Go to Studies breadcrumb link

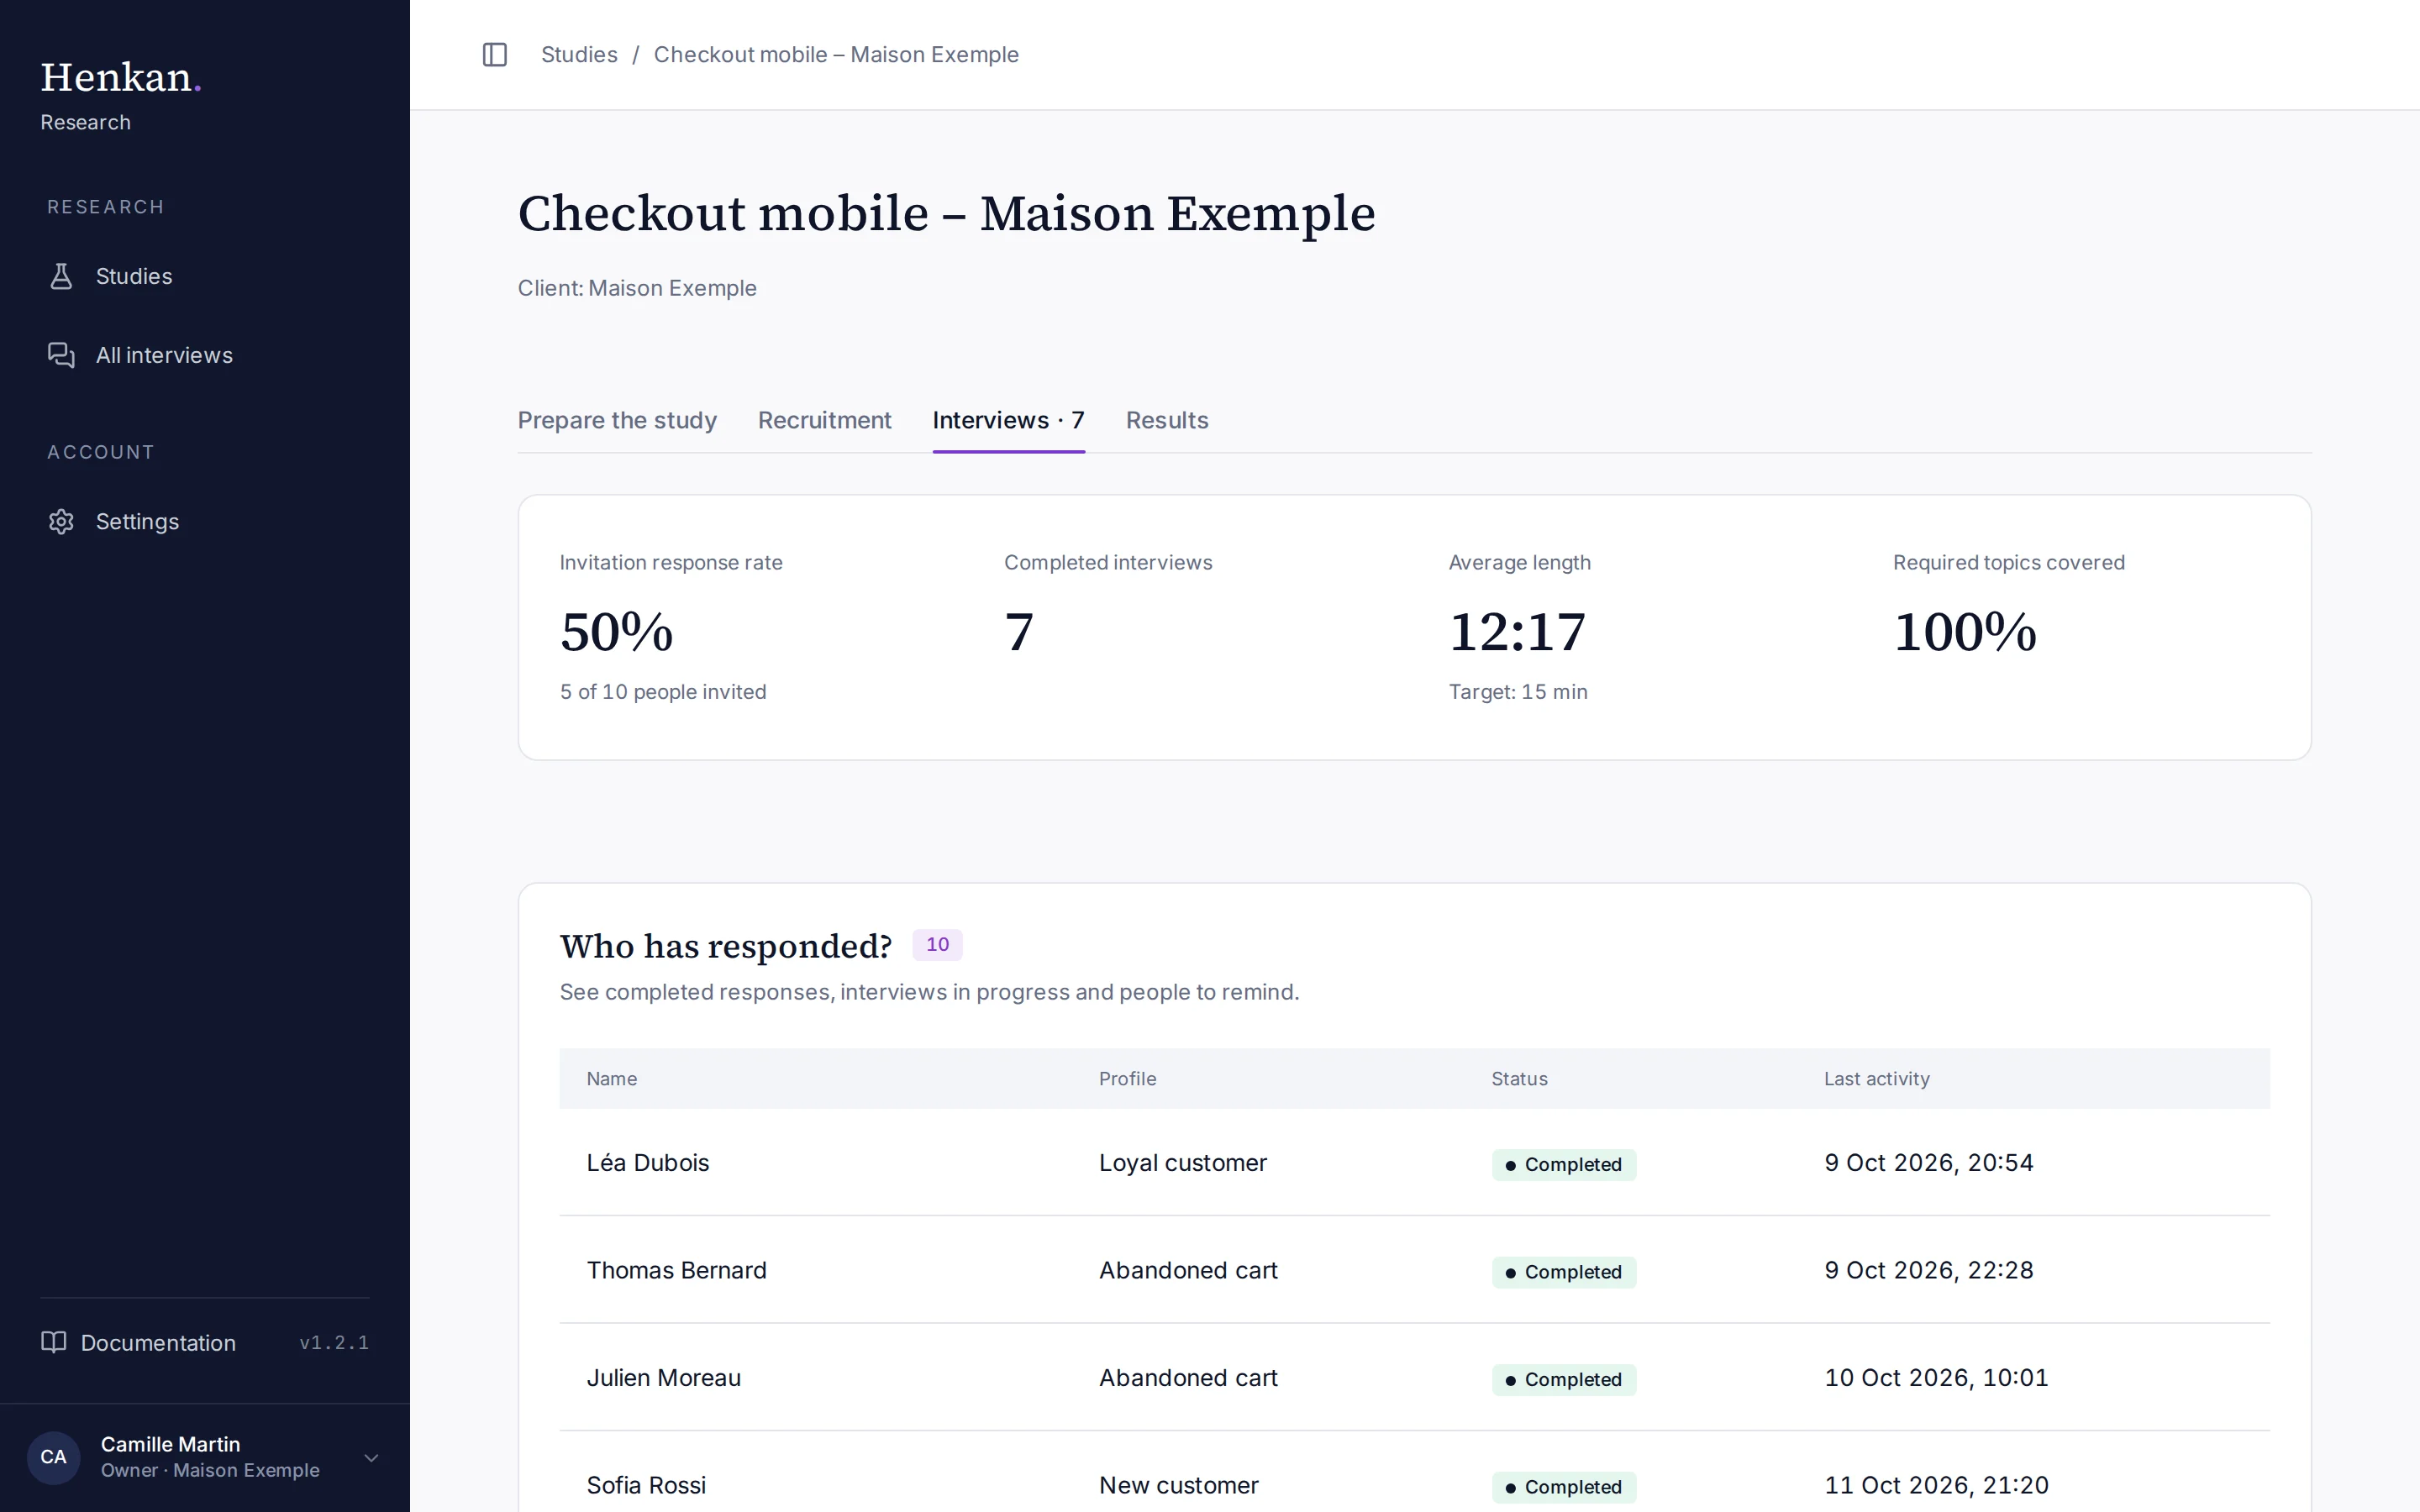pyautogui.click(x=579, y=55)
